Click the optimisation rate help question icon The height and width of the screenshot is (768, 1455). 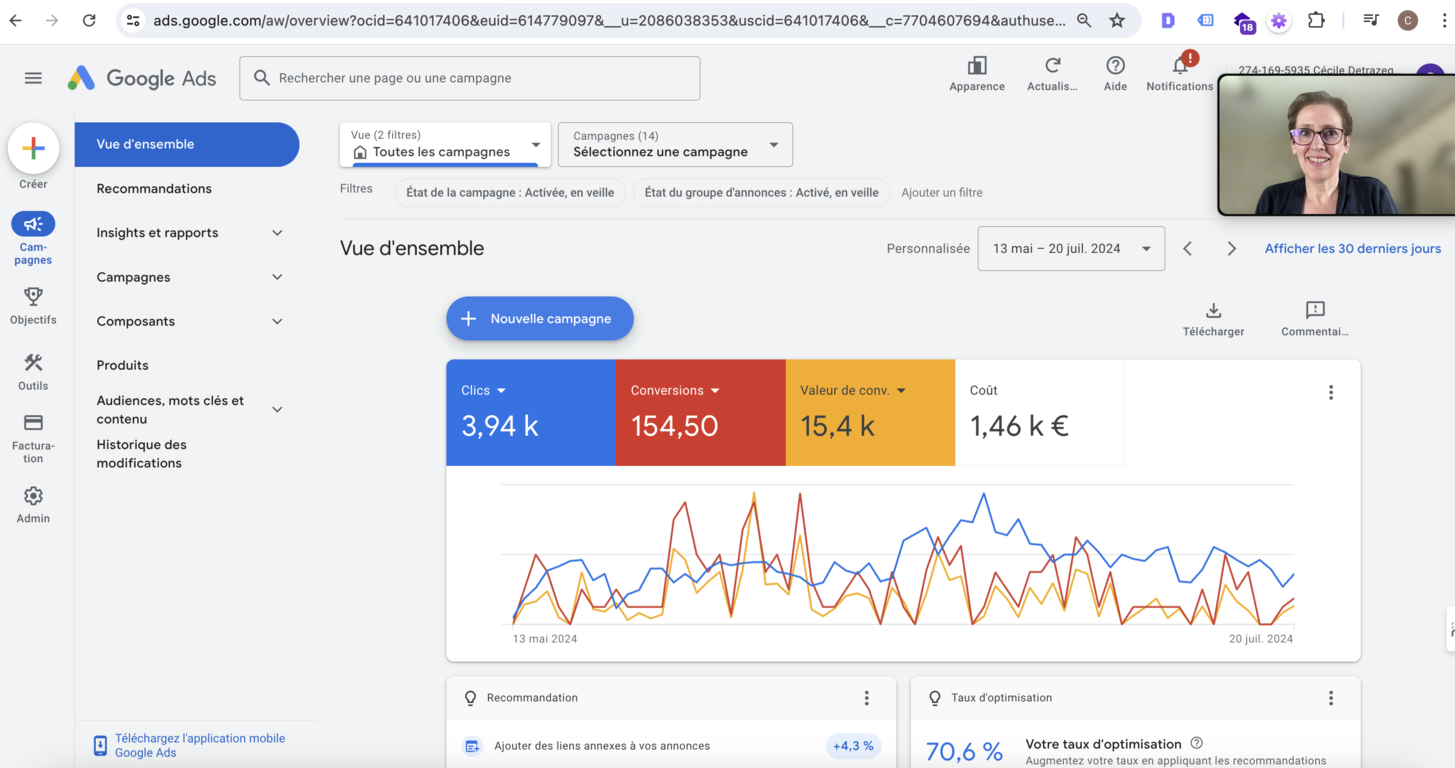coord(1197,743)
